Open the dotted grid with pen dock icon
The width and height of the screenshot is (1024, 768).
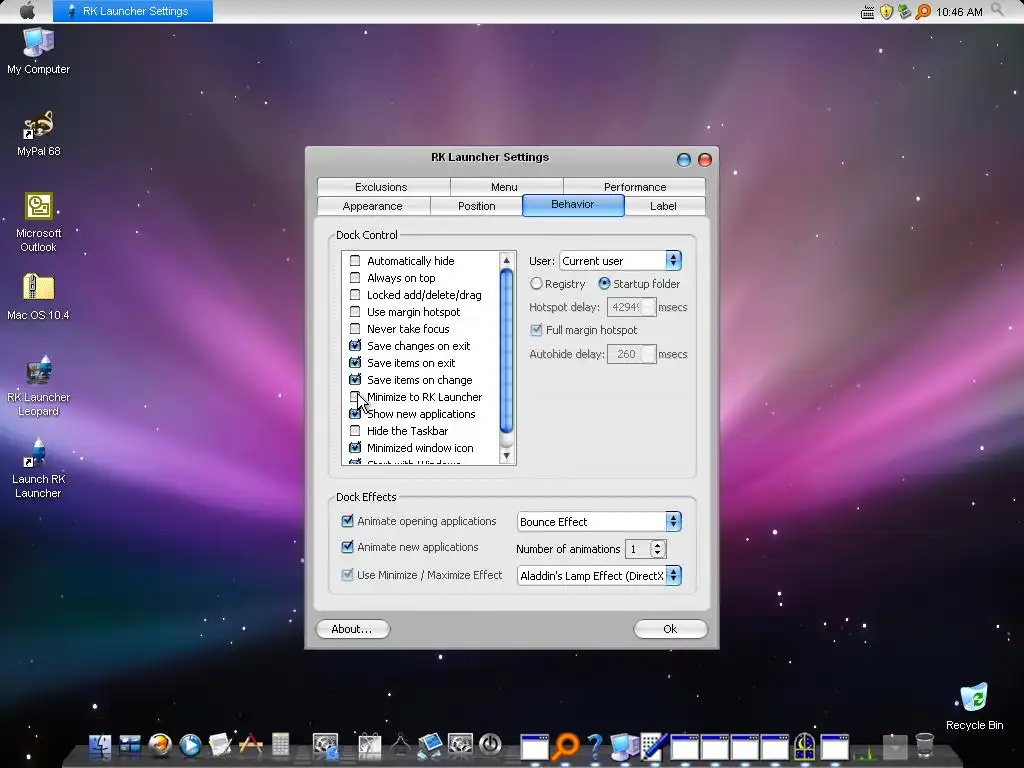point(654,746)
